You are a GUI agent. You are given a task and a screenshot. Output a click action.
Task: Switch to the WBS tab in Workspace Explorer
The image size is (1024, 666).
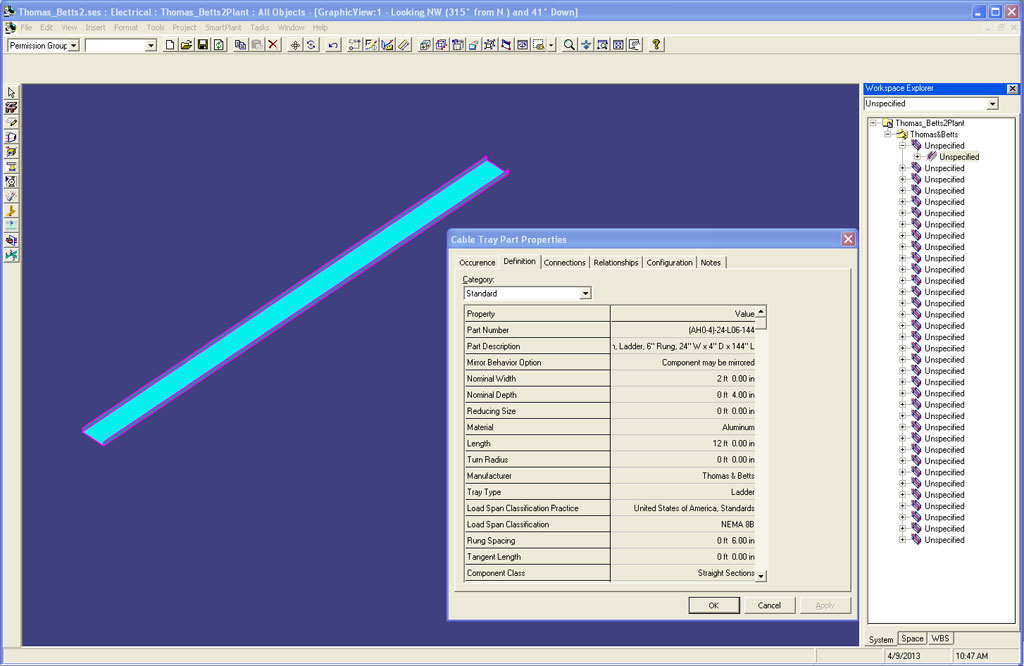940,638
